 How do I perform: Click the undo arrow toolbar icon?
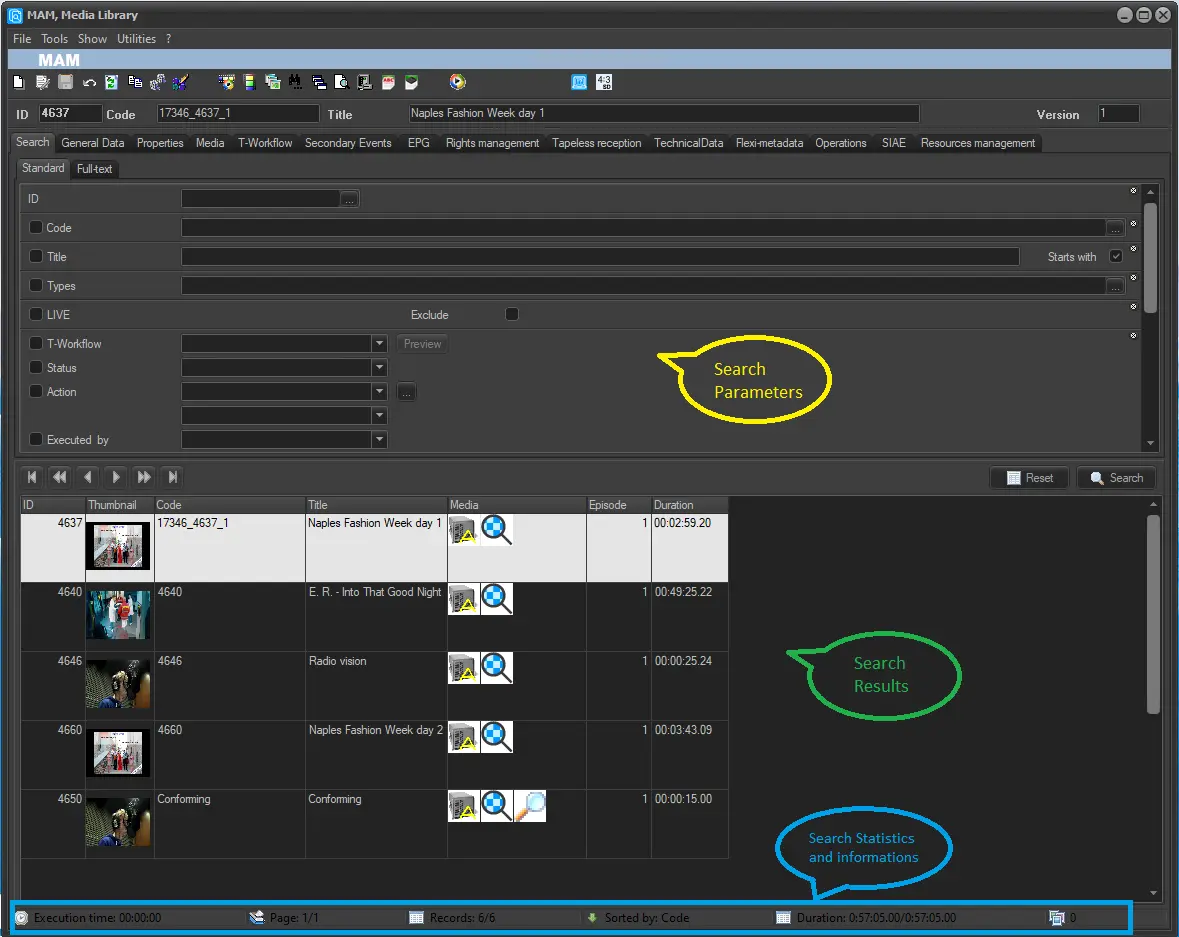point(89,82)
